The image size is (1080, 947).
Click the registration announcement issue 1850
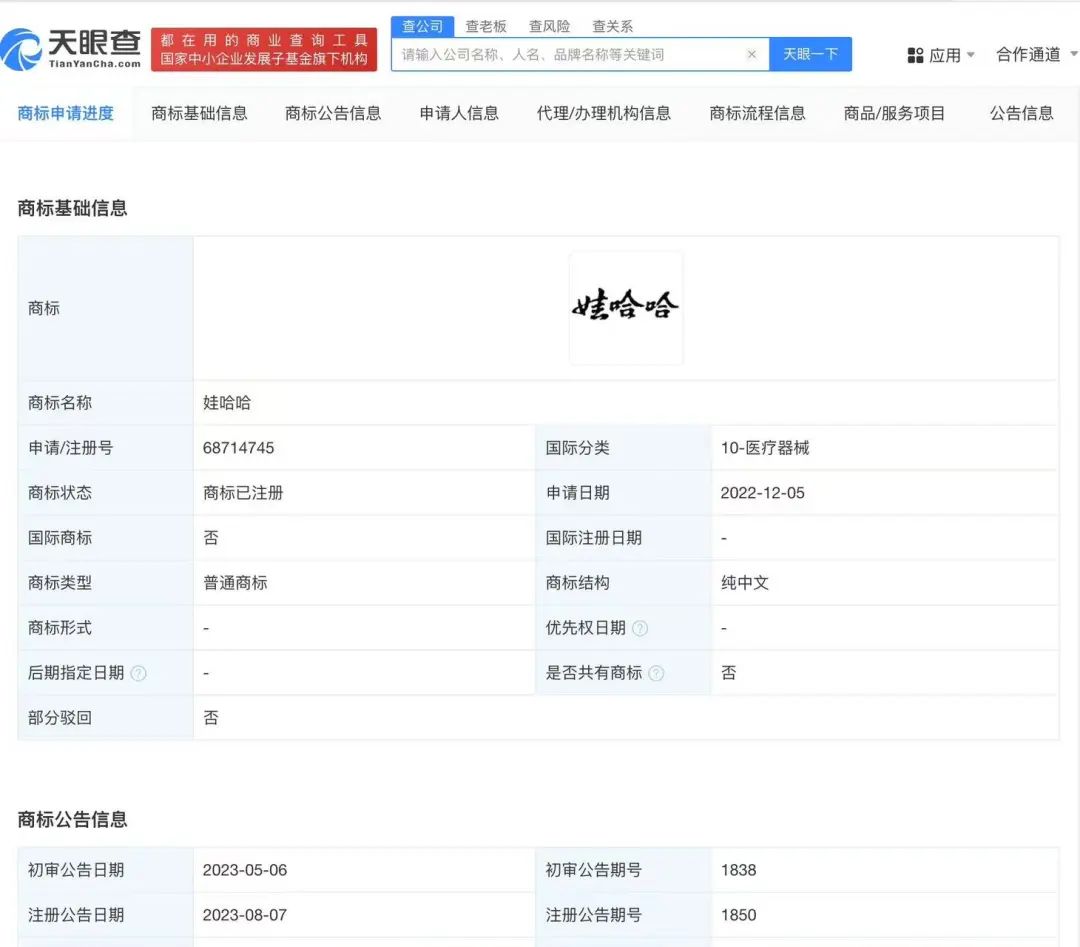(738, 915)
